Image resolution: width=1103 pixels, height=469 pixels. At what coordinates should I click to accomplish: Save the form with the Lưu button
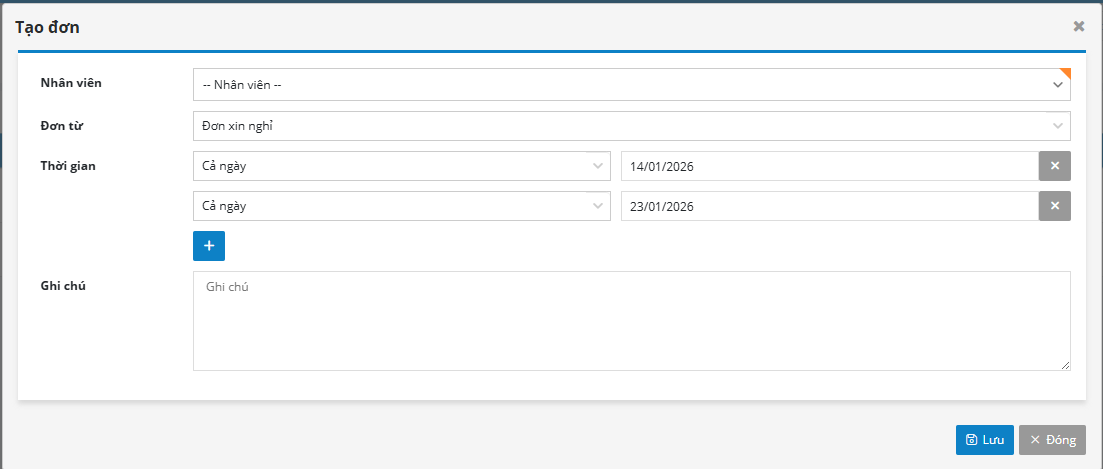[x=984, y=440]
